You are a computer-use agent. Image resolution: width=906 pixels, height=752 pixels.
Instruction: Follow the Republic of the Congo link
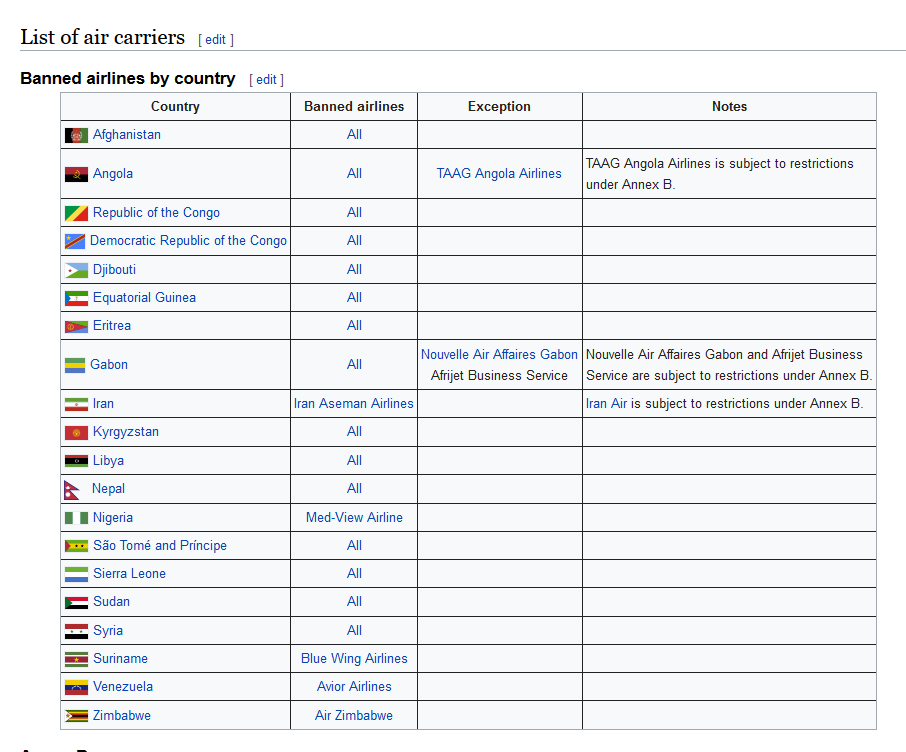pyautogui.click(x=156, y=213)
